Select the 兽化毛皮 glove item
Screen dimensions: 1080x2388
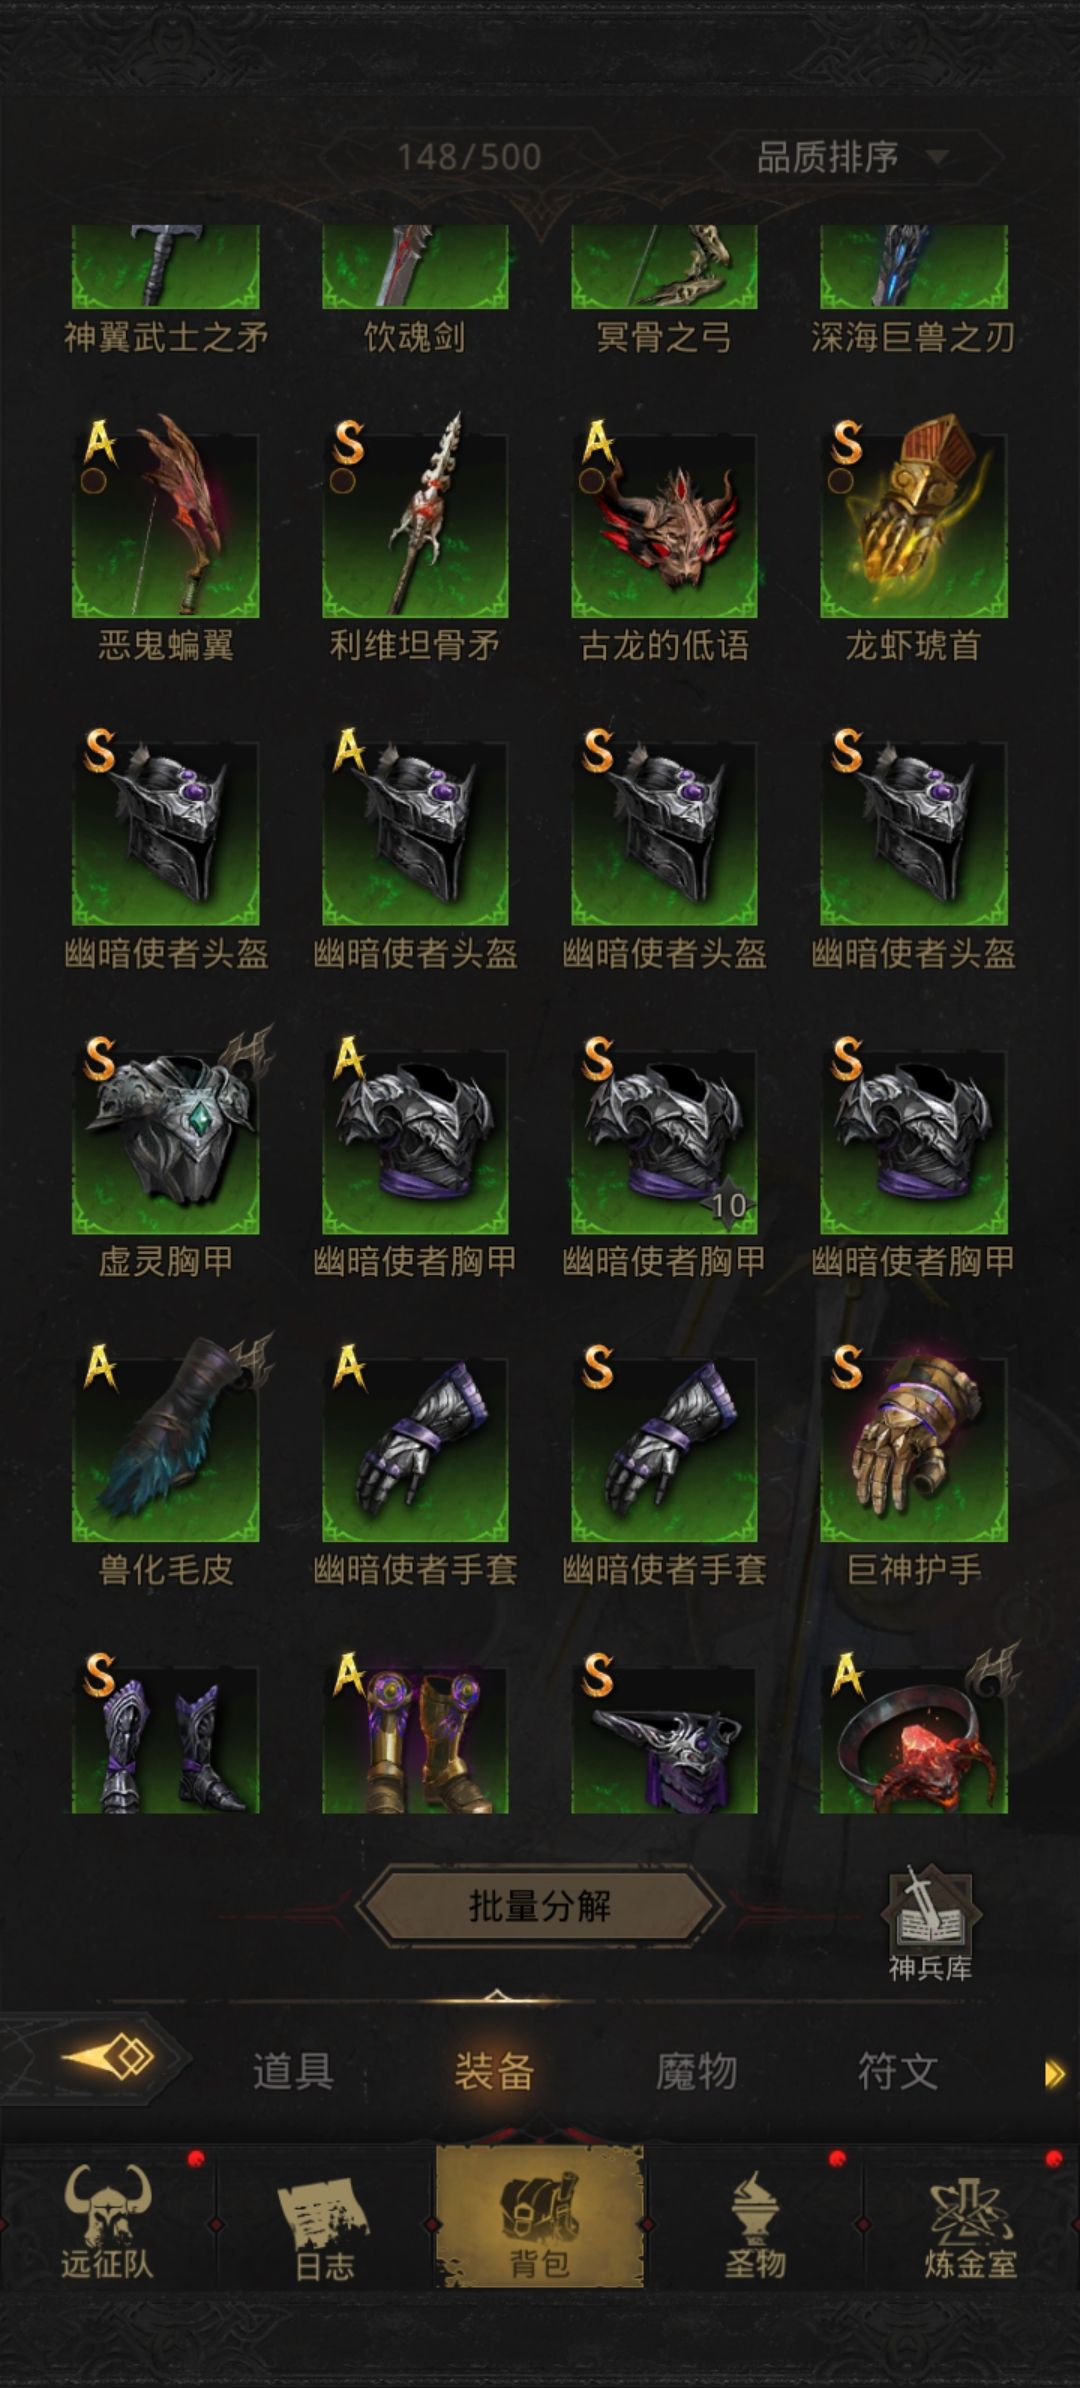pyautogui.click(x=166, y=1449)
